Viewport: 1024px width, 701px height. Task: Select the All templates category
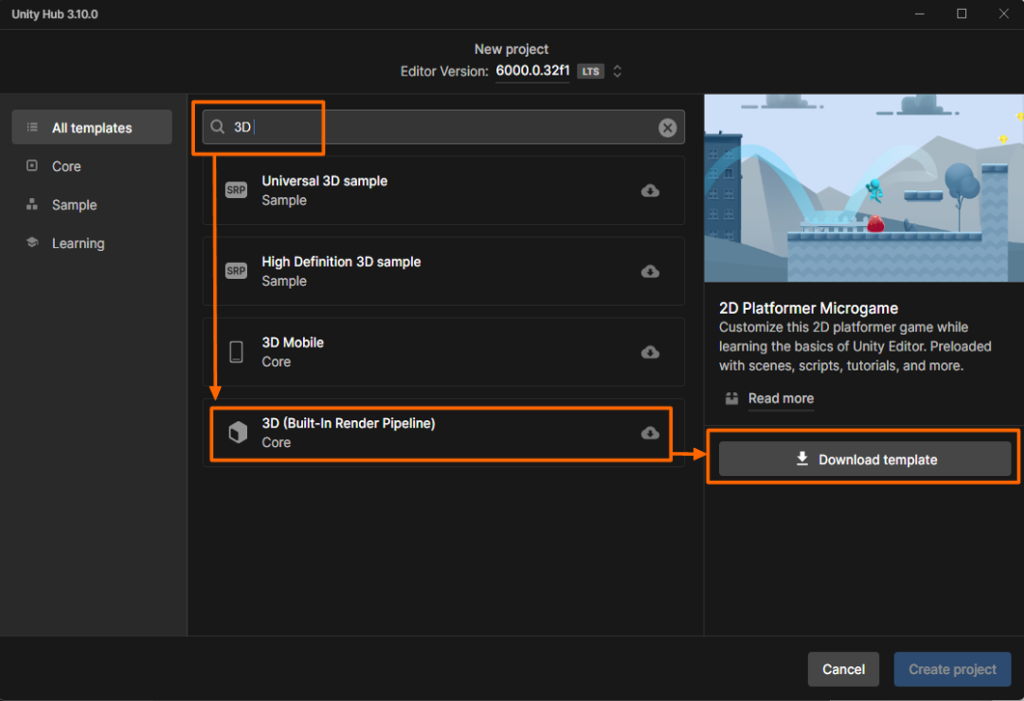click(92, 128)
